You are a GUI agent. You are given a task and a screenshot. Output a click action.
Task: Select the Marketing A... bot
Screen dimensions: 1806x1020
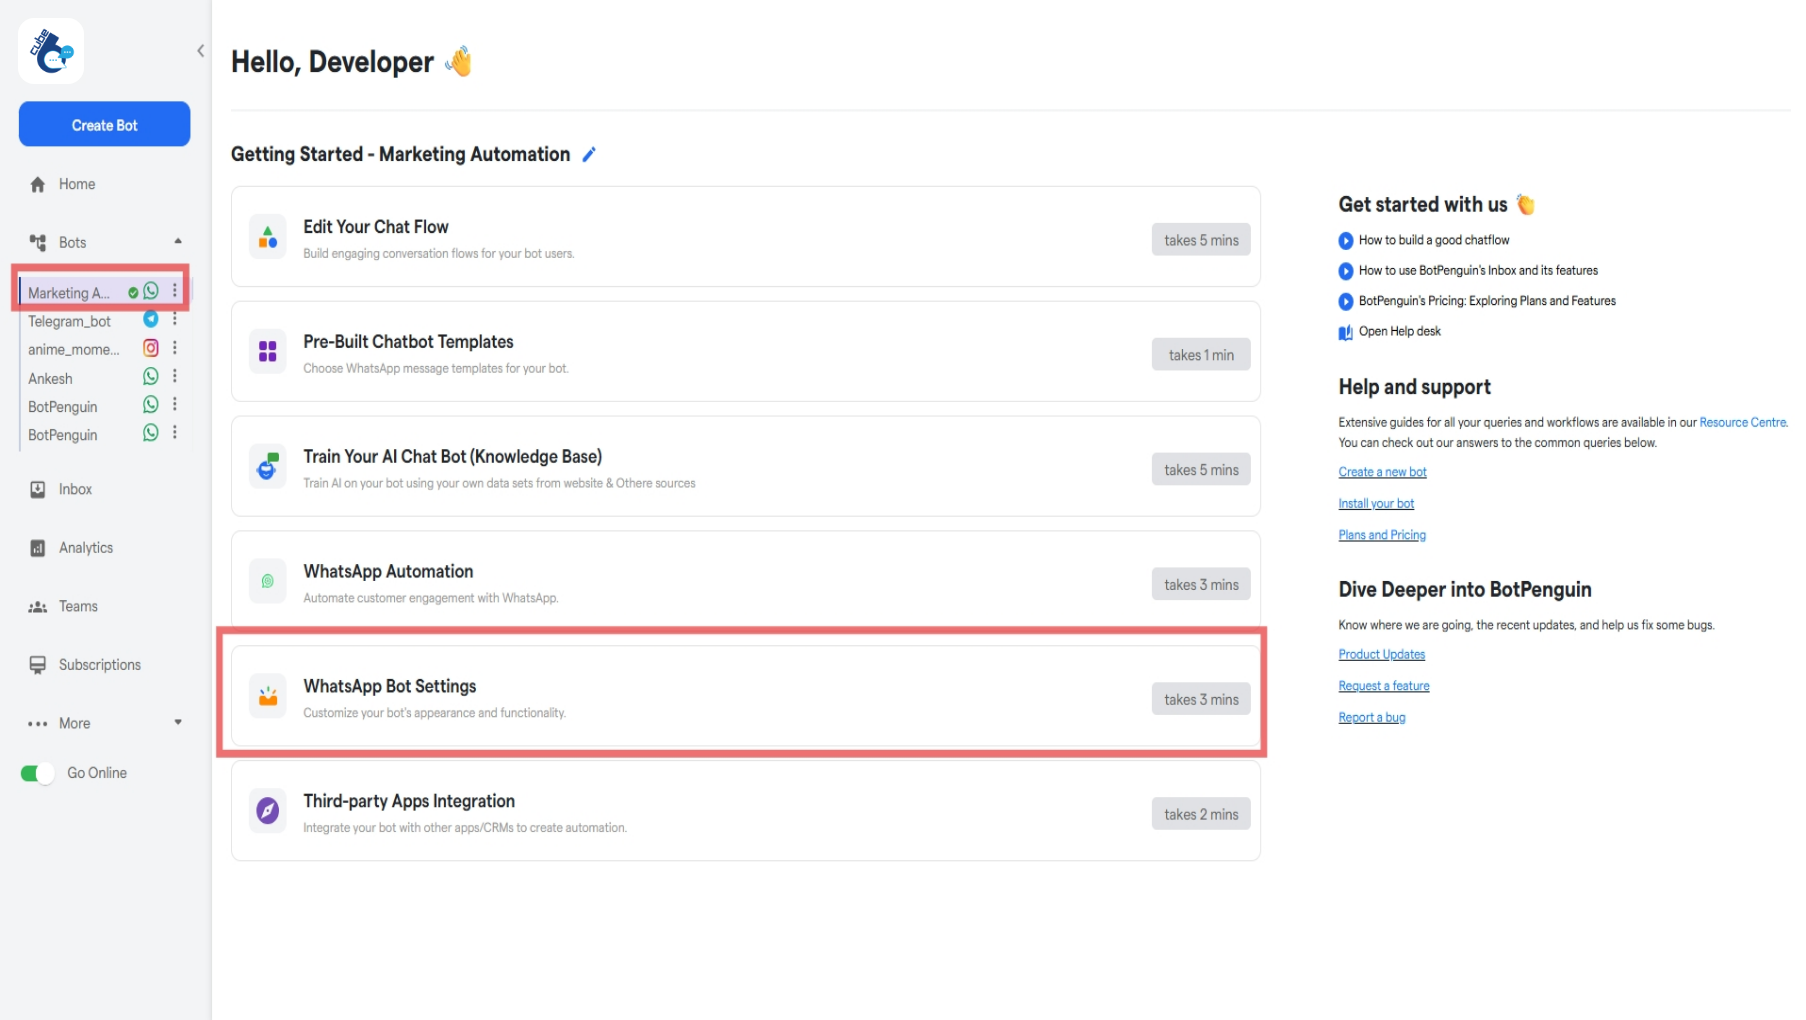(x=68, y=293)
